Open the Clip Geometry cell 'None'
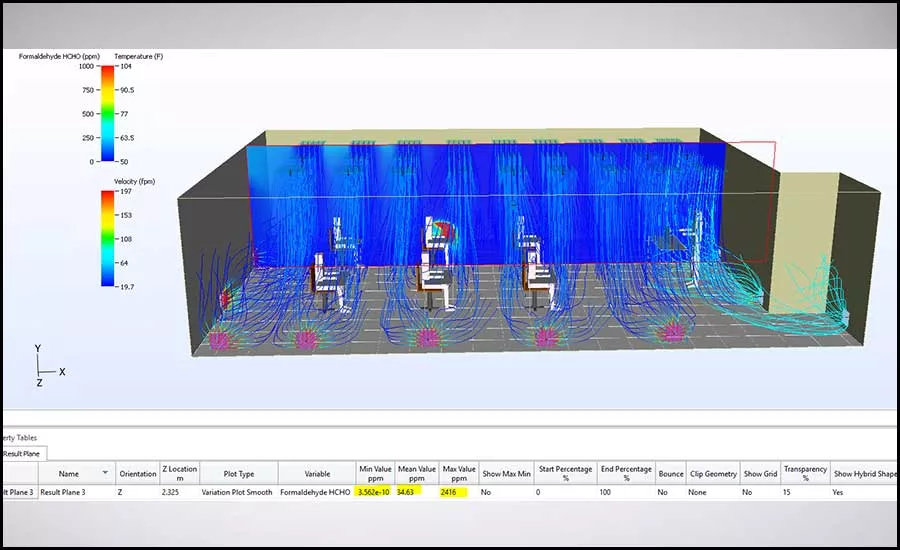Image resolution: width=900 pixels, height=550 pixels. (713, 492)
